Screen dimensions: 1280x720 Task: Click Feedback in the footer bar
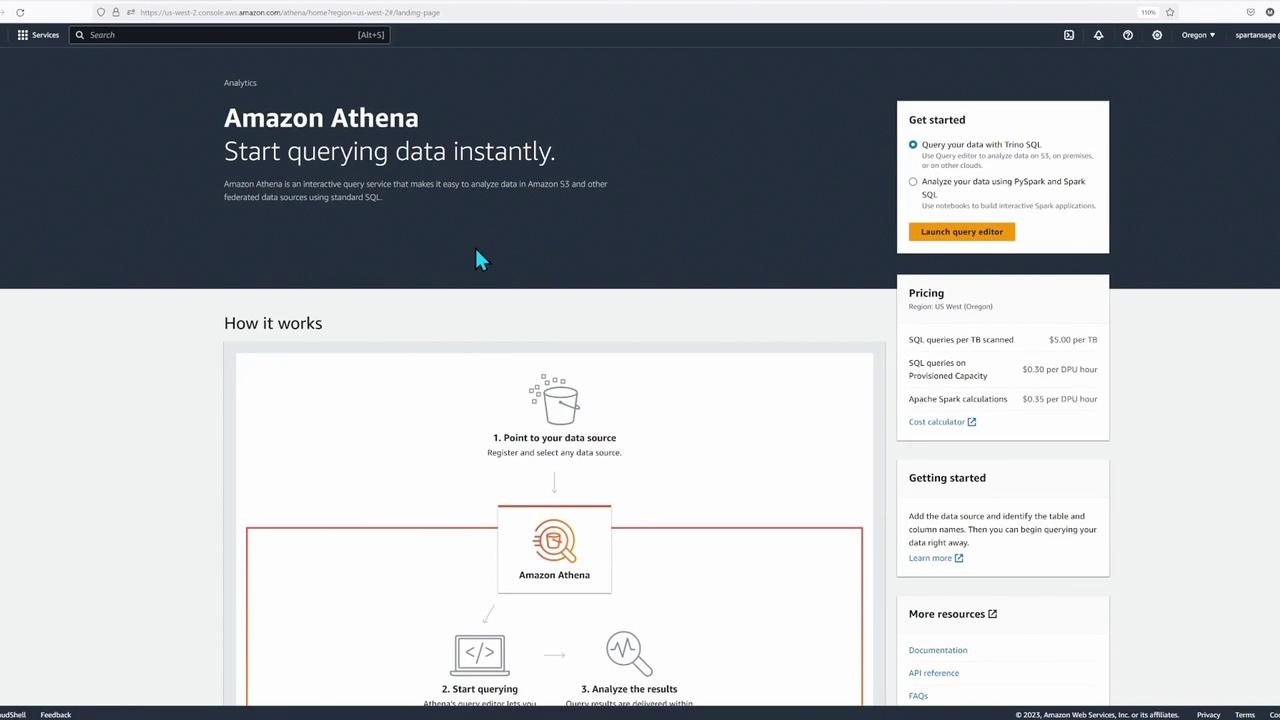tap(56, 714)
